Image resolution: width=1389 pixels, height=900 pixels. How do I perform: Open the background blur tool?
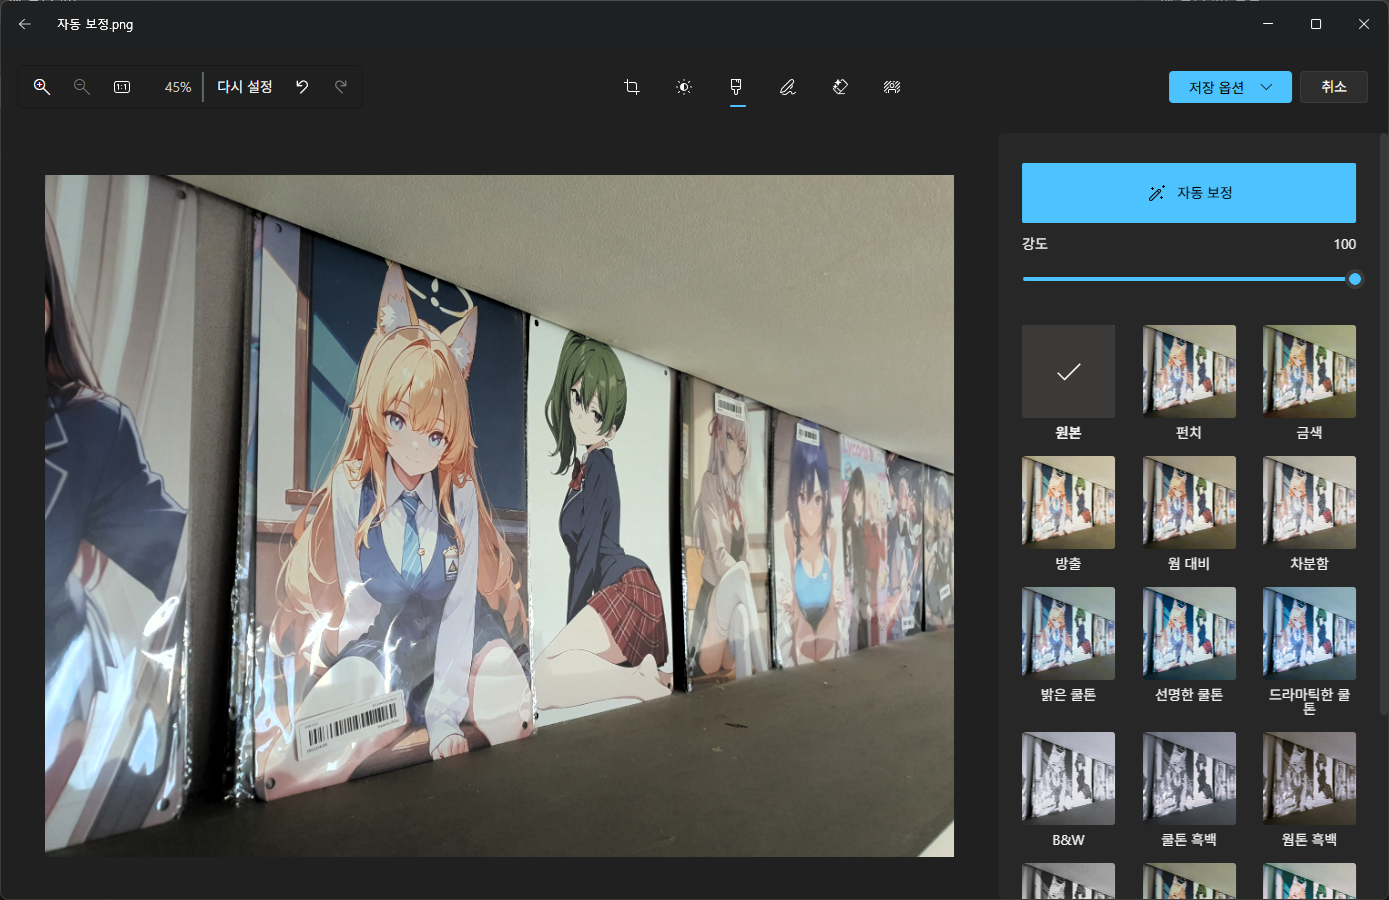pyautogui.click(x=892, y=87)
